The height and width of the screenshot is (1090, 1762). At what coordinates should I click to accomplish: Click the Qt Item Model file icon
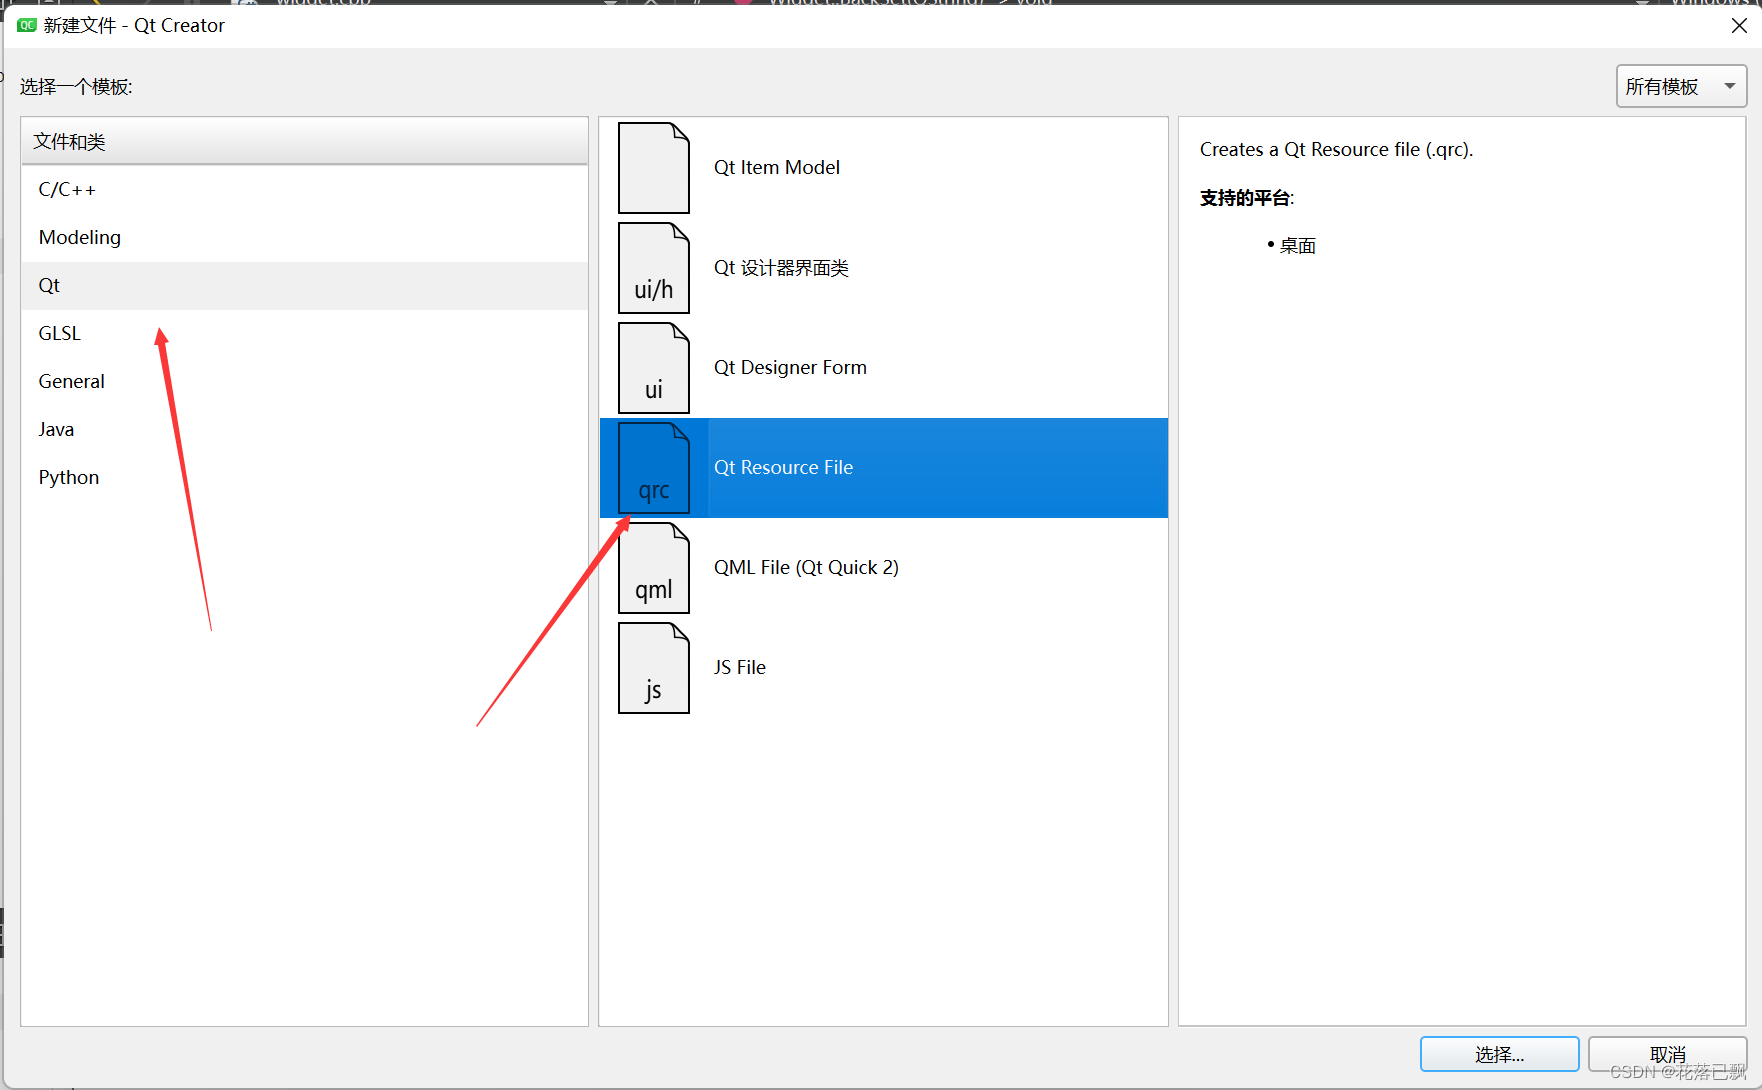654,168
